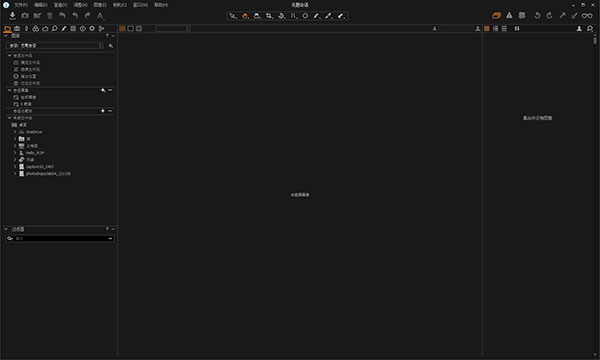Select the white balance eyedropper cursor tool

[x=329, y=16]
